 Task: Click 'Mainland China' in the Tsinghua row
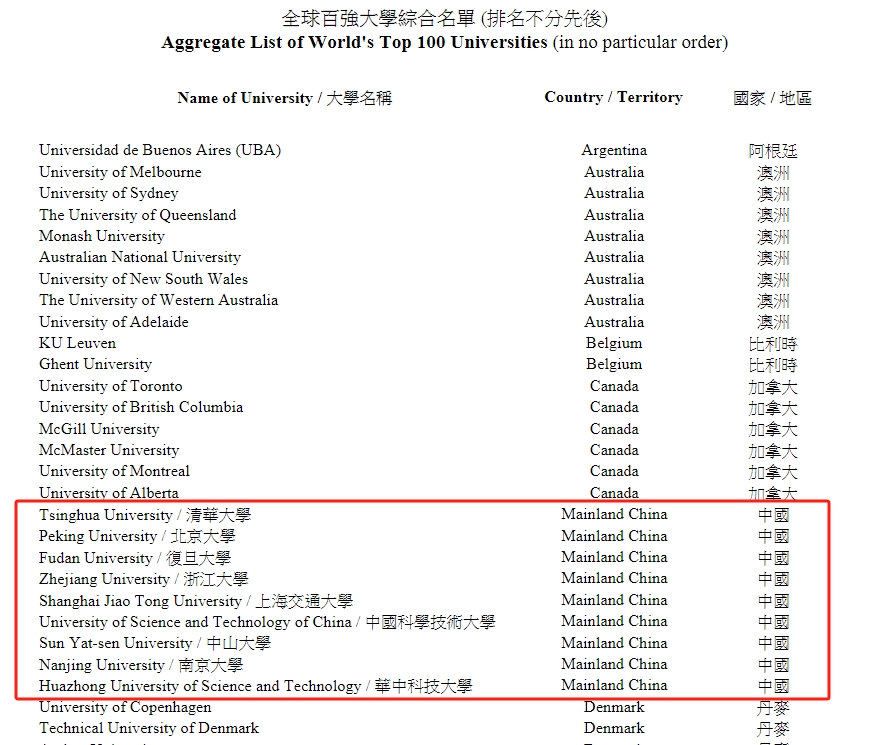[x=614, y=514]
